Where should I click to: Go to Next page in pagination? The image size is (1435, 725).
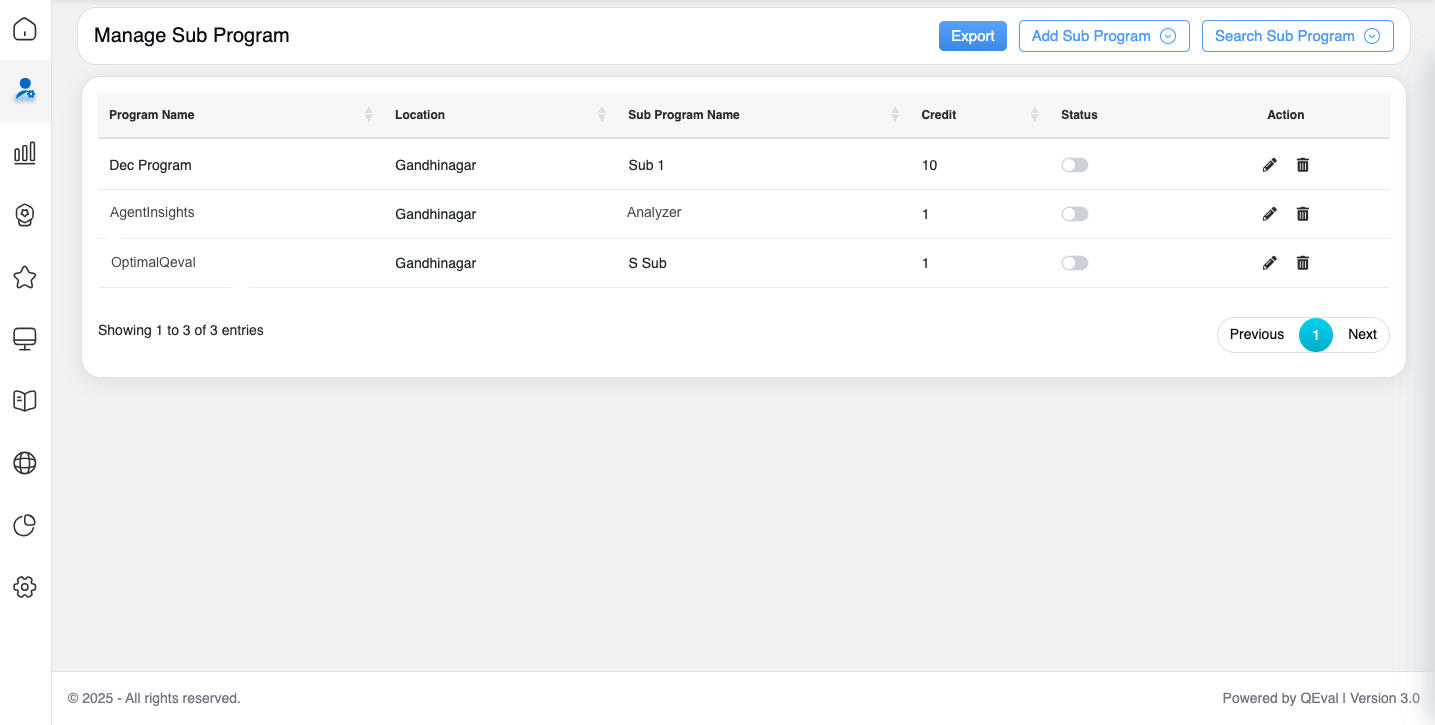[1362, 334]
